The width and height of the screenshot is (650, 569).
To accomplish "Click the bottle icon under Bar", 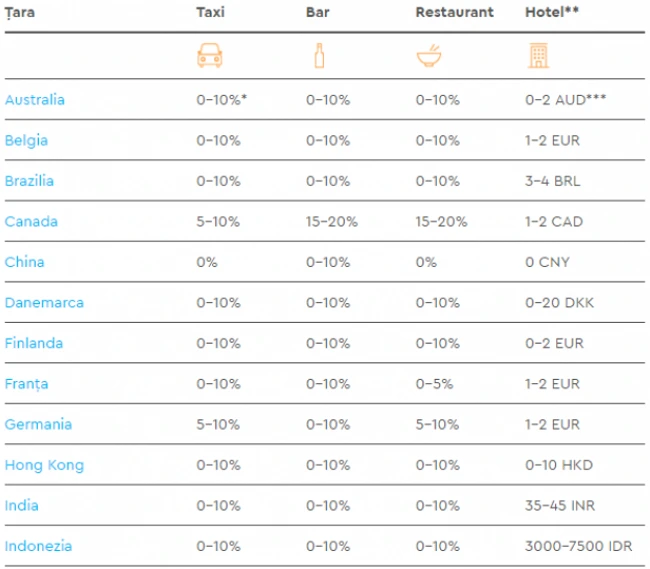I will tap(319, 56).
